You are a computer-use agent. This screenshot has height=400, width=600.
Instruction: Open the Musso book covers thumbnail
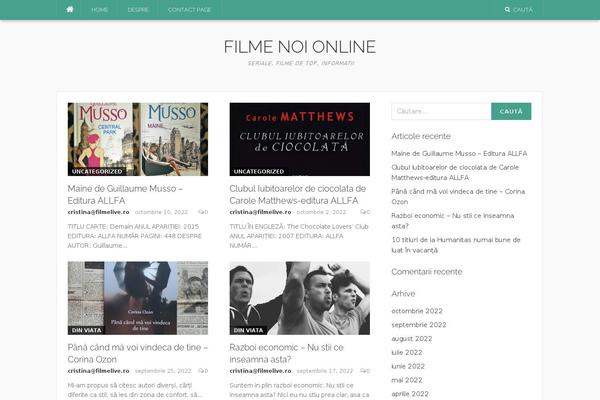[x=138, y=139]
